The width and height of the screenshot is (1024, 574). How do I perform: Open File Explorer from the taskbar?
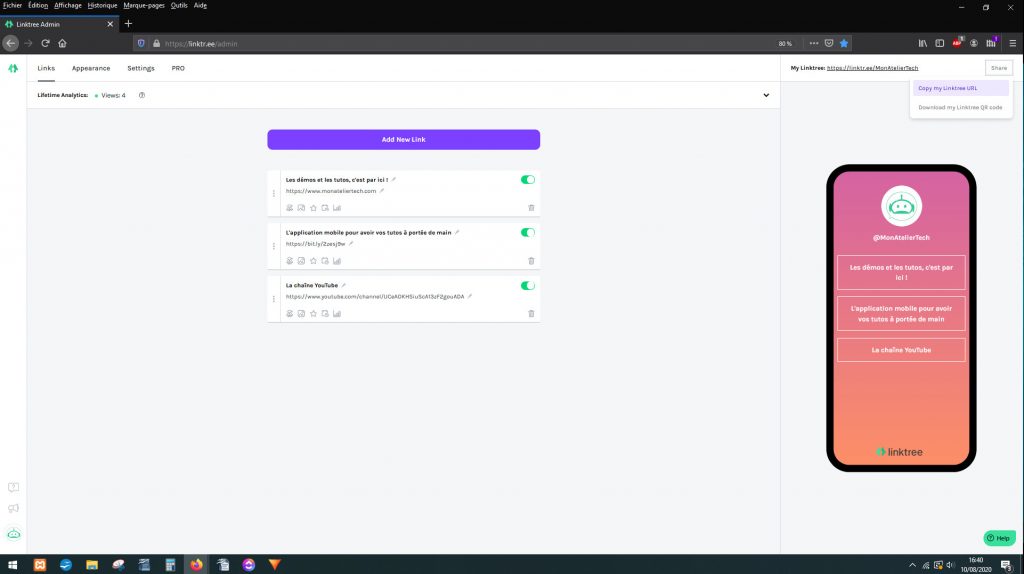(92, 565)
